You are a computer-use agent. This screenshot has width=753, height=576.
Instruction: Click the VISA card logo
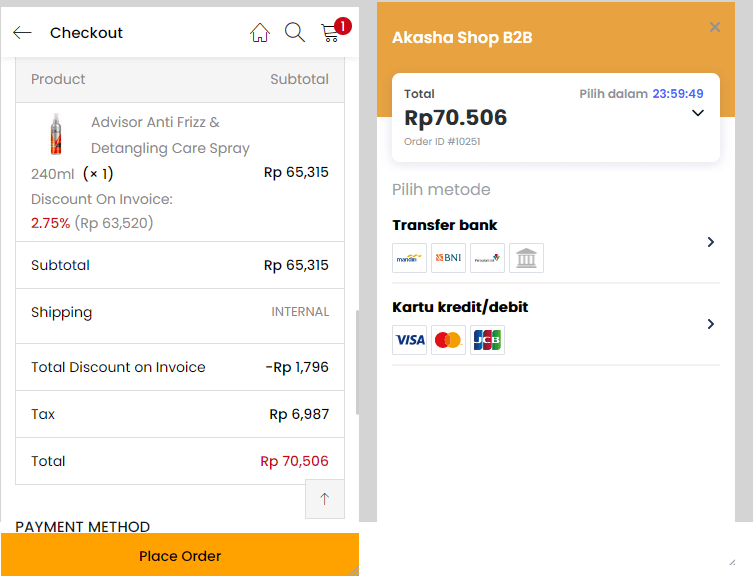click(409, 340)
